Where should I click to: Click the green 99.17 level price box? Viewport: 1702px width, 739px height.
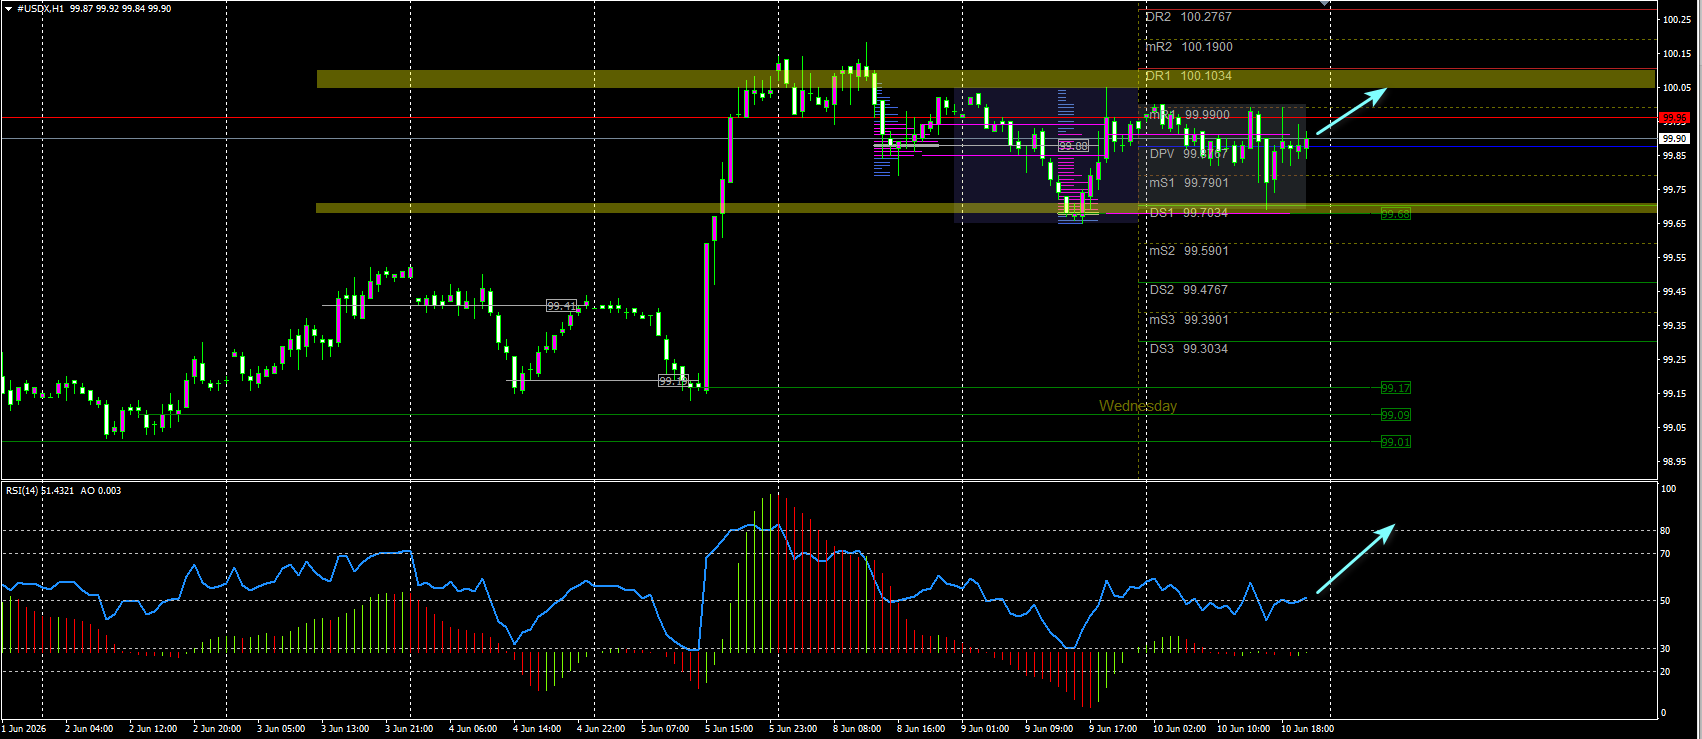[1396, 388]
